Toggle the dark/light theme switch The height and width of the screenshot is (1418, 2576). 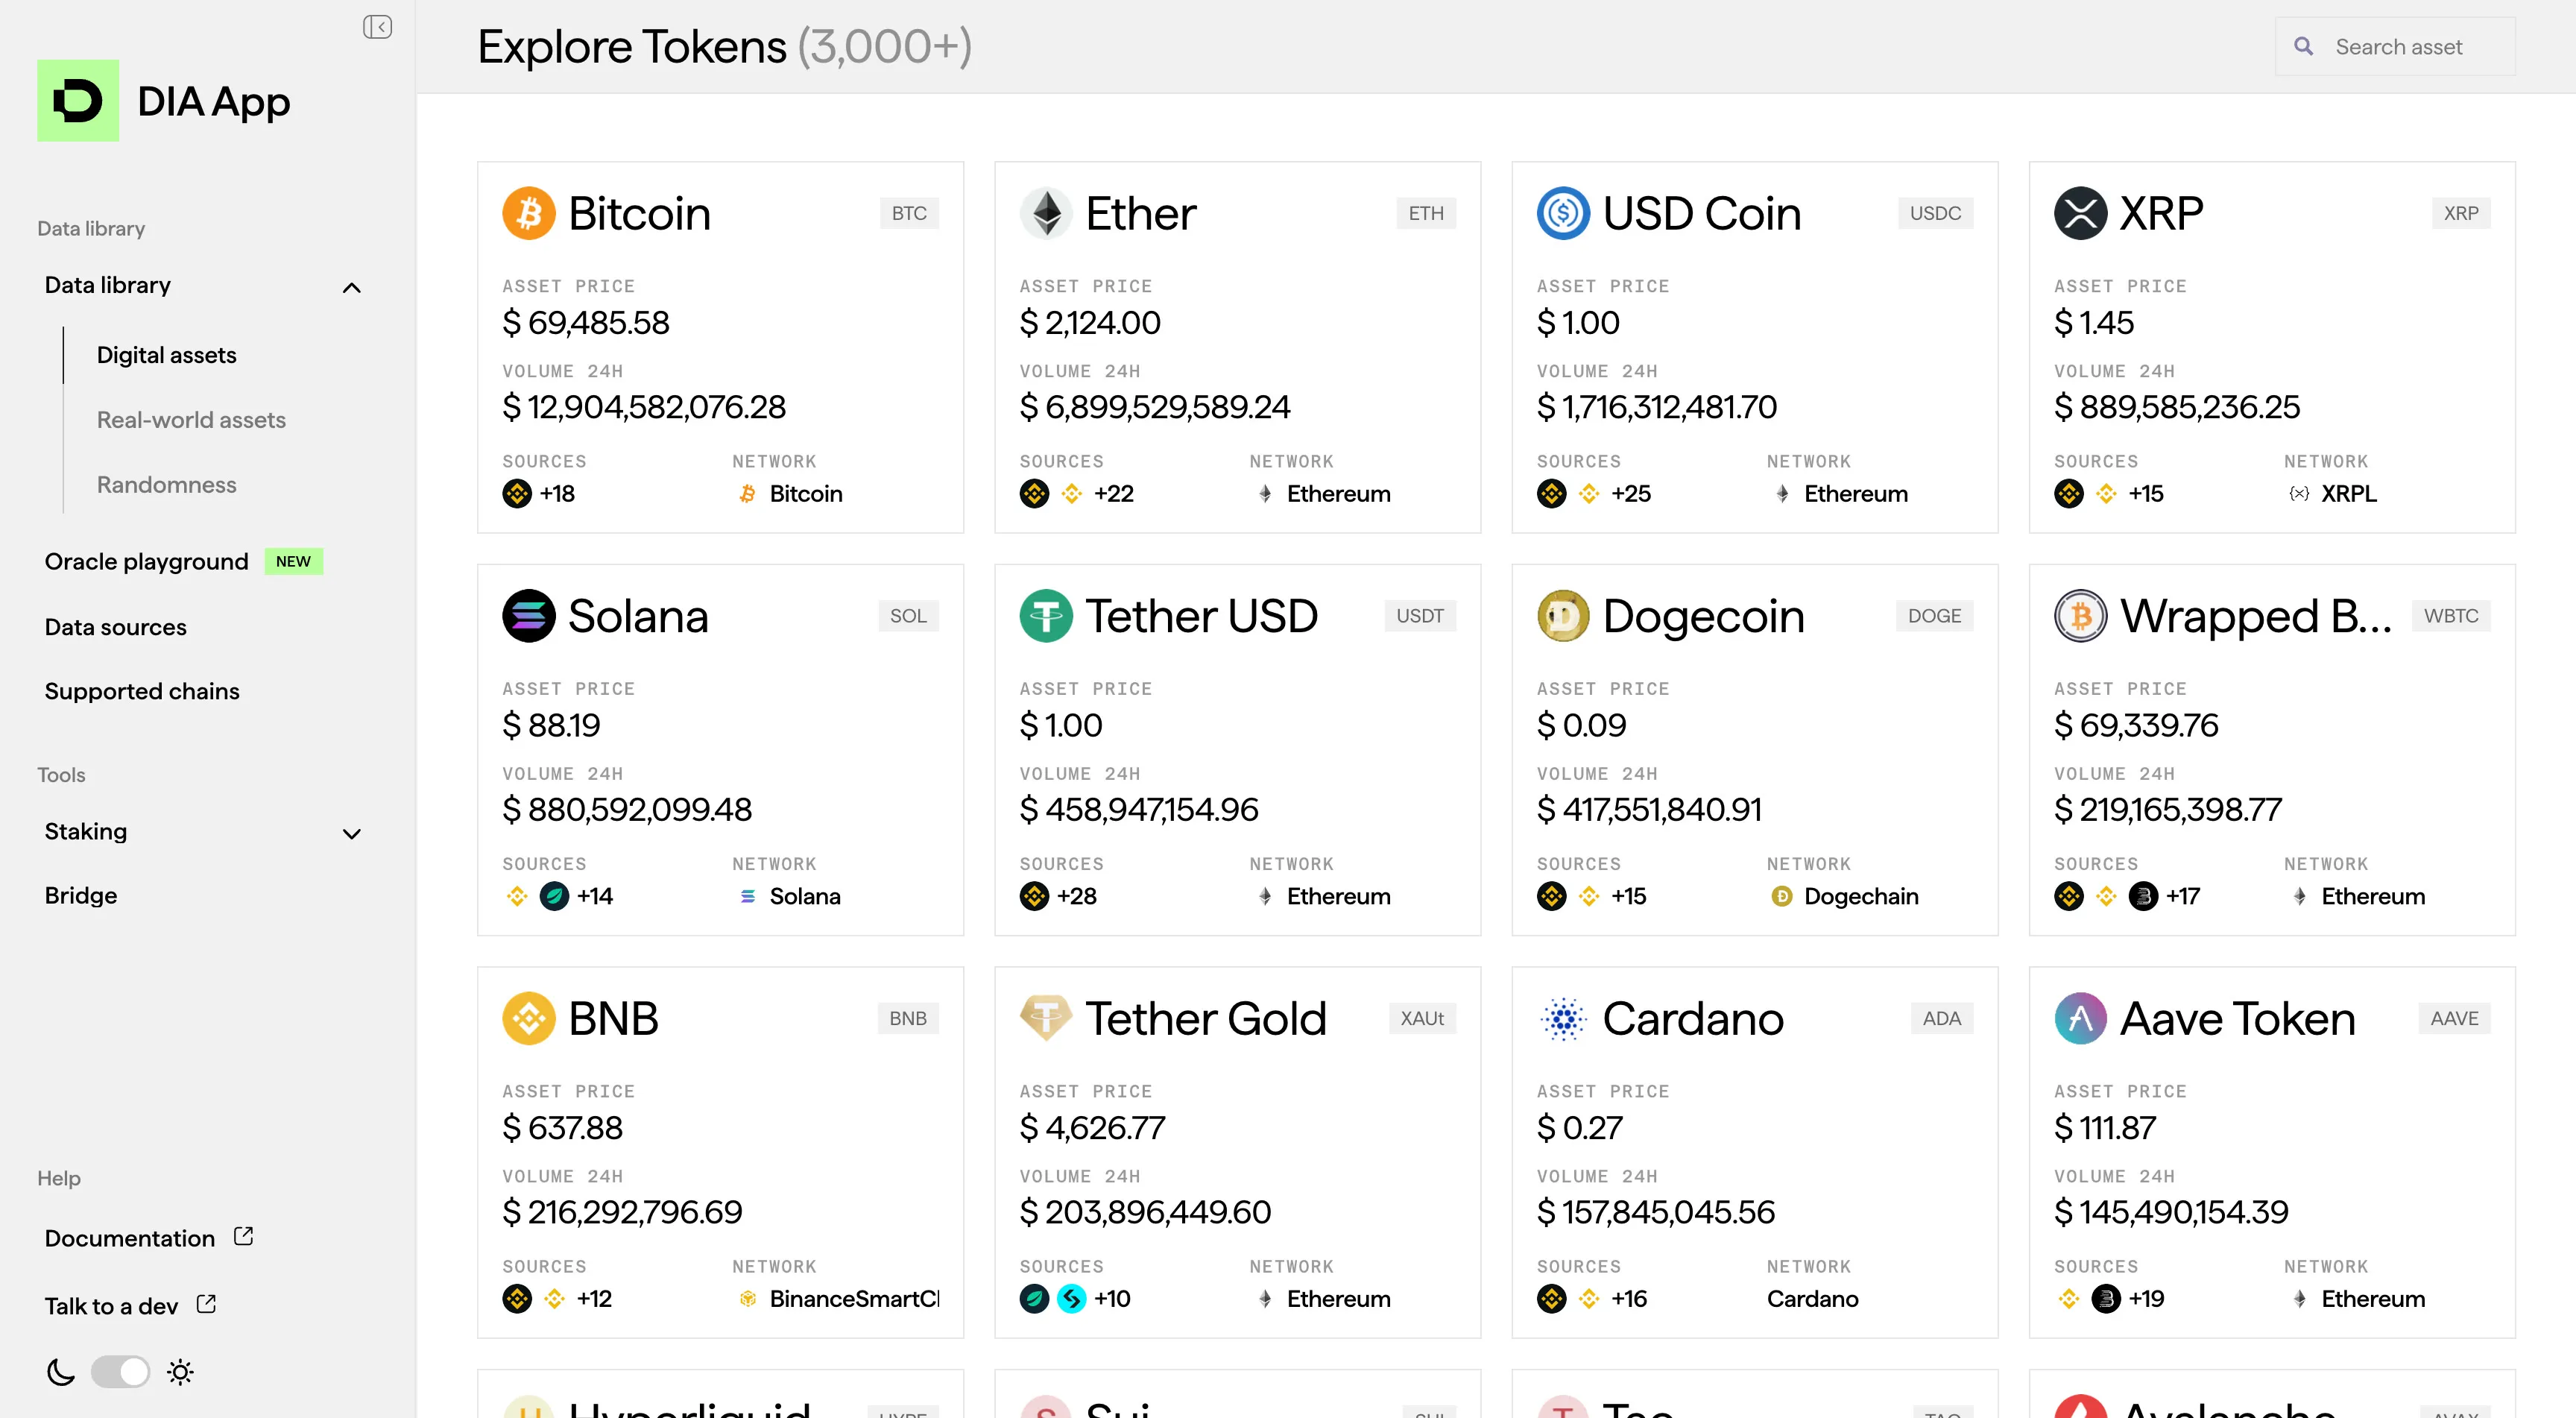(120, 1372)
